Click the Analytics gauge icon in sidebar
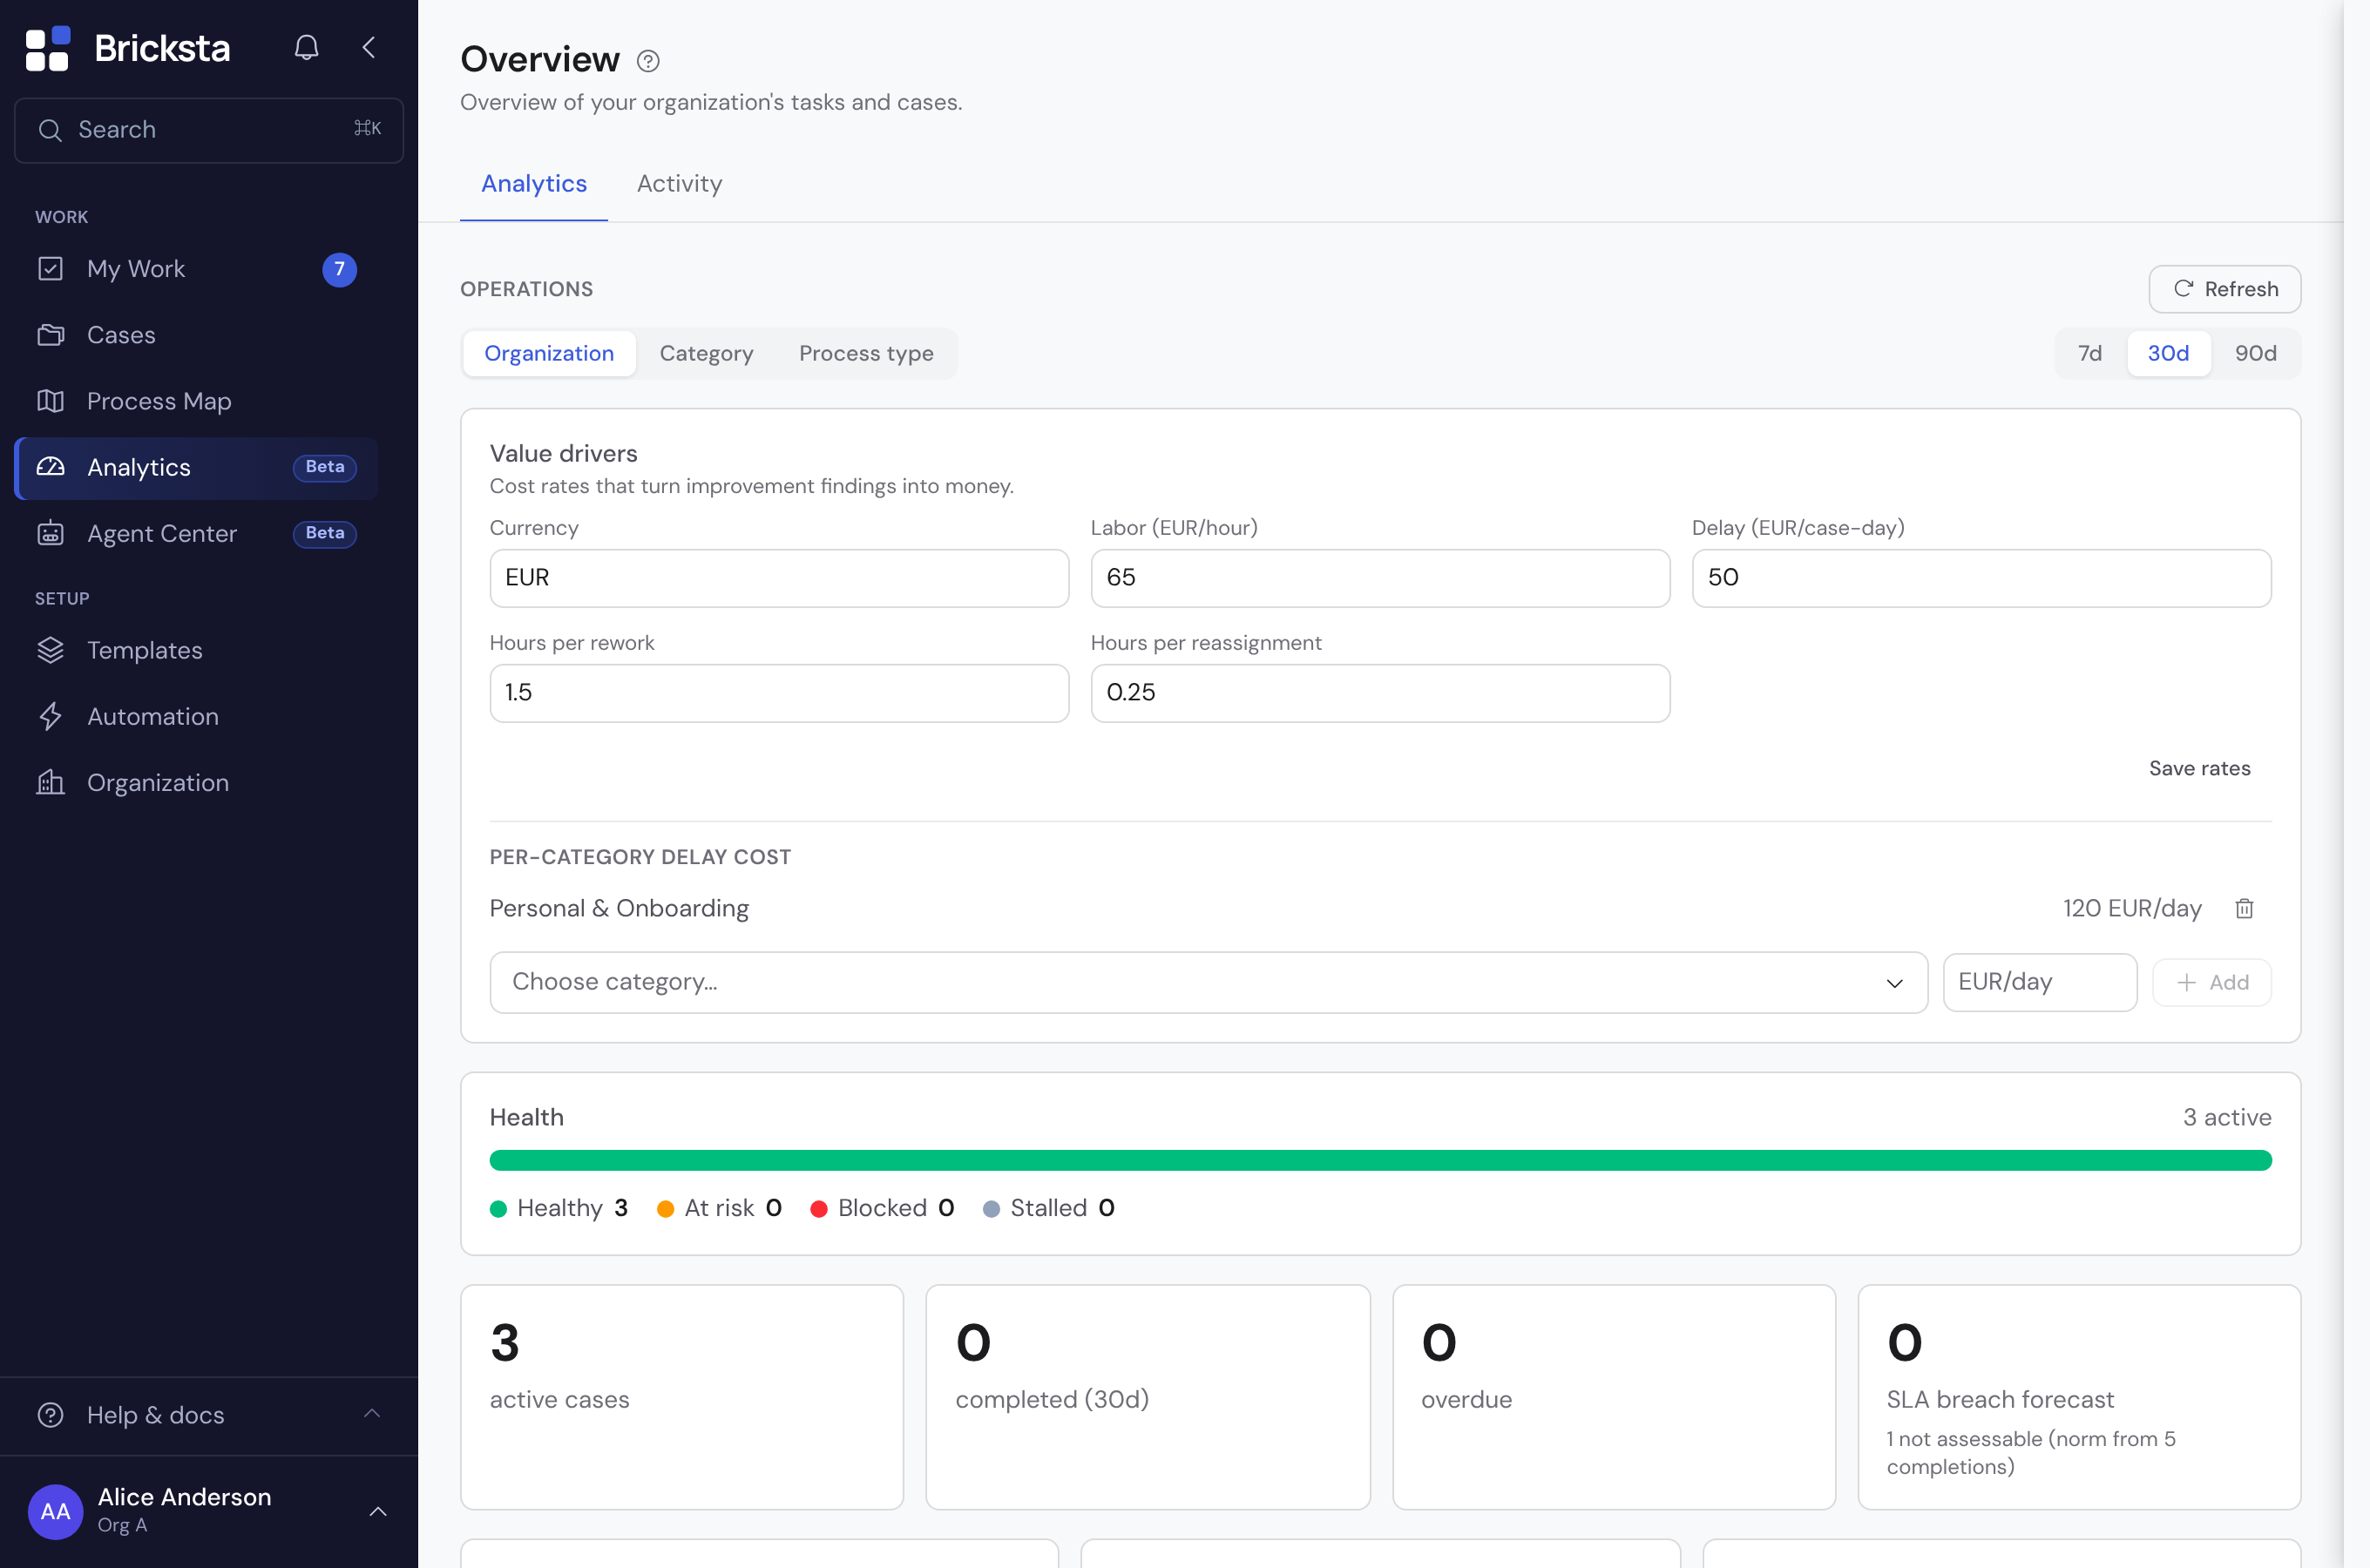 click(50, 467)
